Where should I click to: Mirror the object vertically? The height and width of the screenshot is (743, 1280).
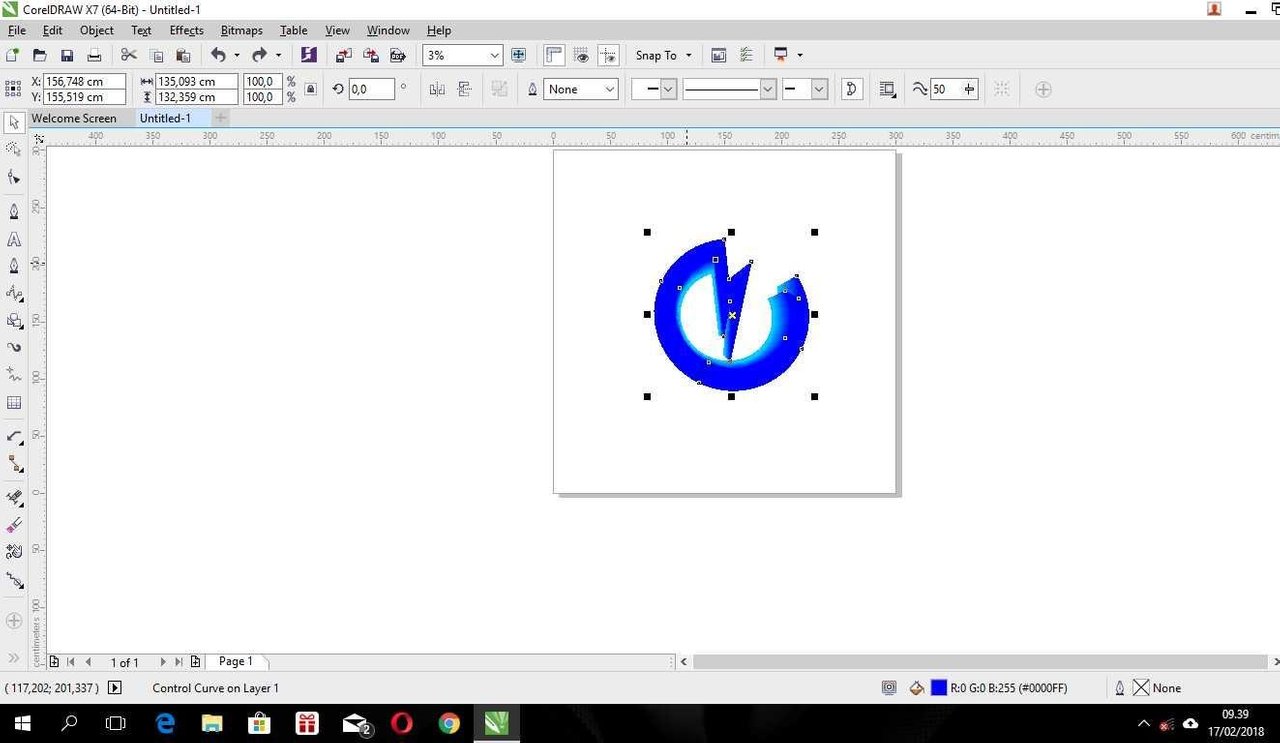[464, 89]
